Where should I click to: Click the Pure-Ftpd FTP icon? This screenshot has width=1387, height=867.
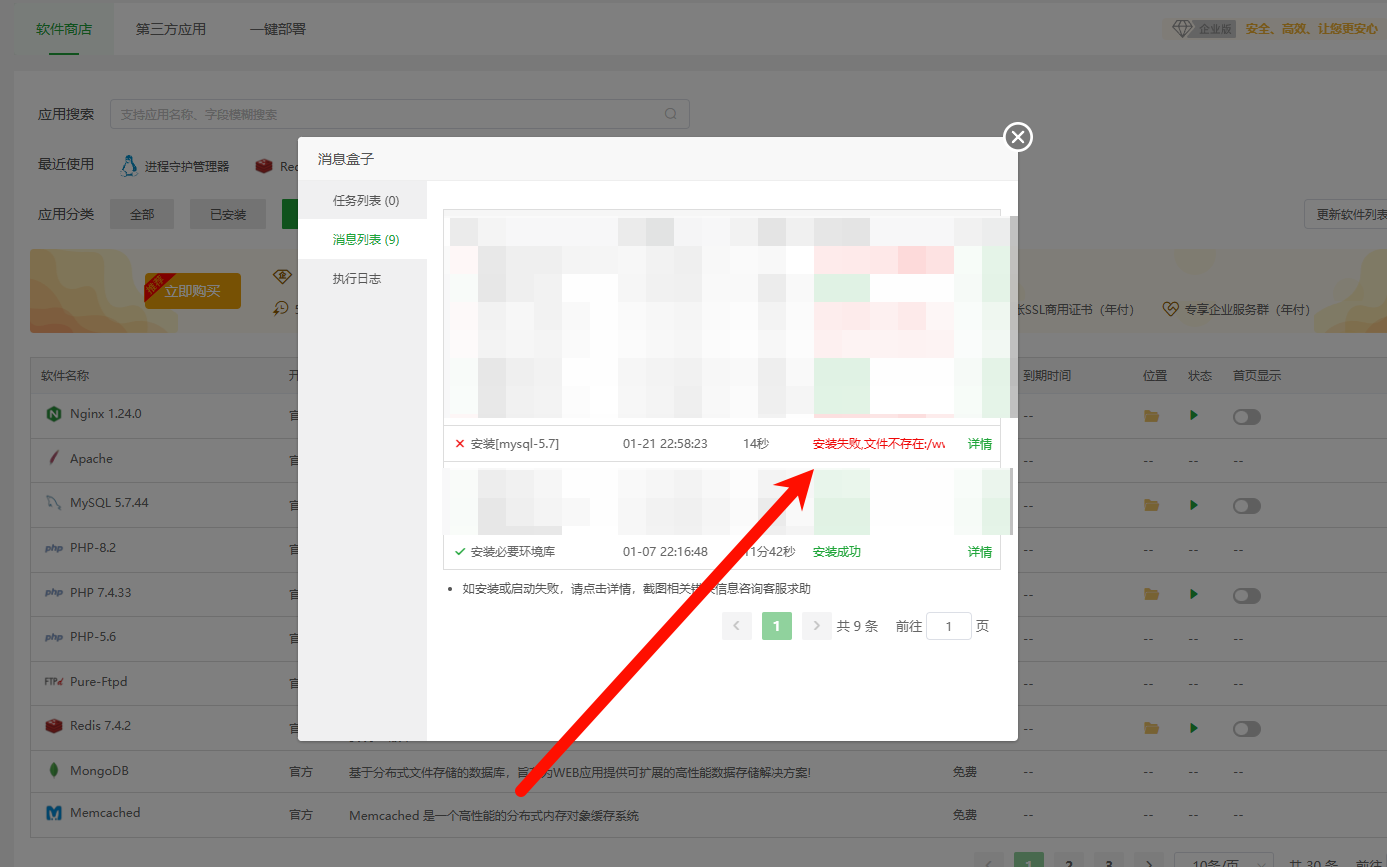[54, 682]
